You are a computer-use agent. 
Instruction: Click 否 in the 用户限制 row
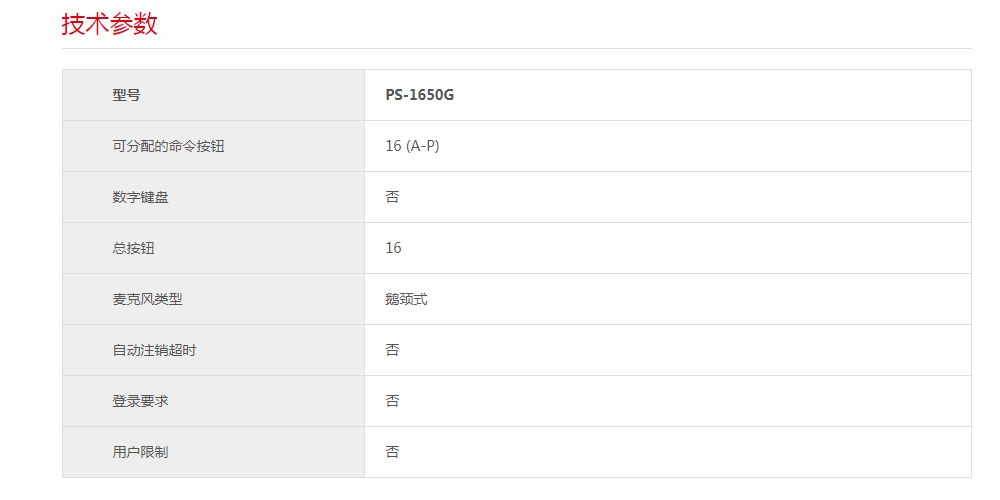[x=392, y=453]
